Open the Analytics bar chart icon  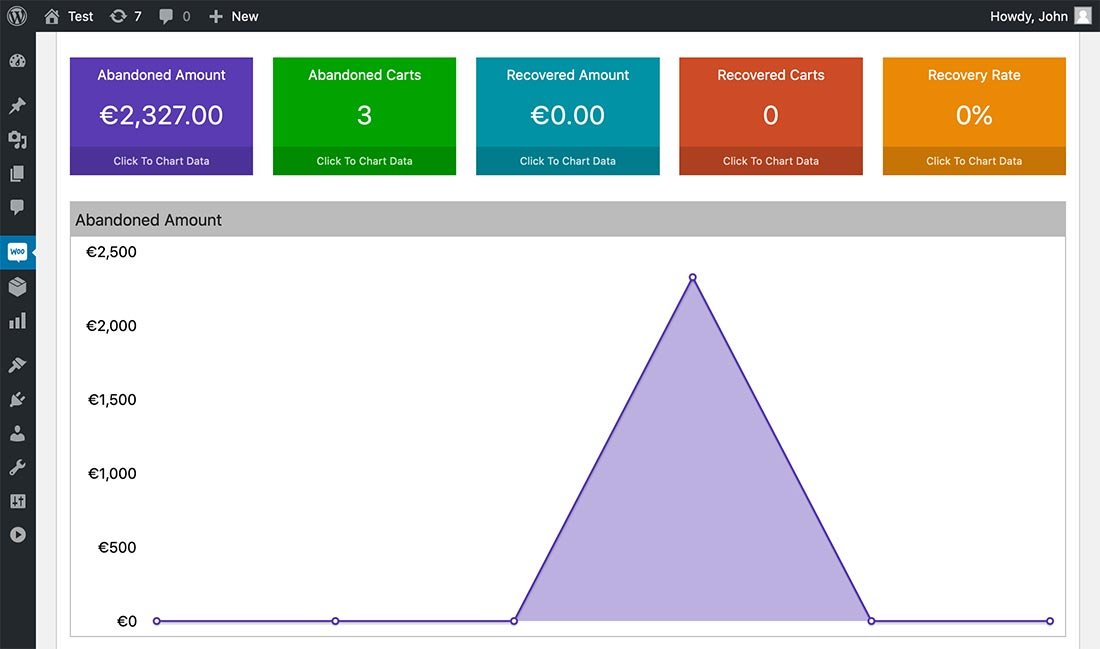coord(18,321)
